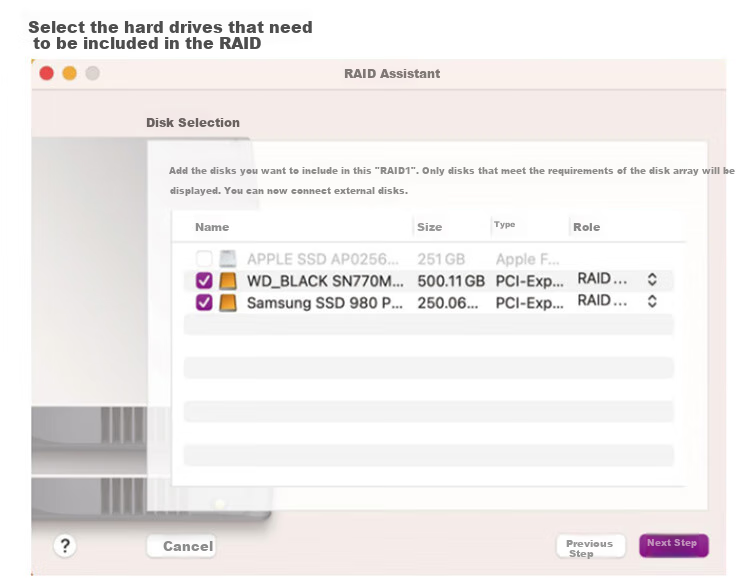Click the Samsung SSD 980 orange drive icon
This screenshot has height=582, width=750.
228,303
